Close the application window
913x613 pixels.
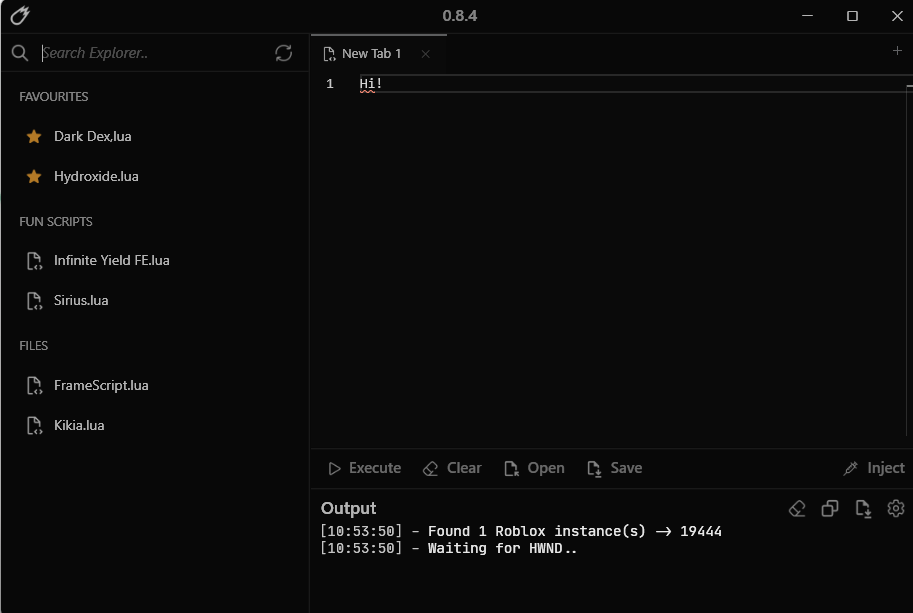click(897, 16)
